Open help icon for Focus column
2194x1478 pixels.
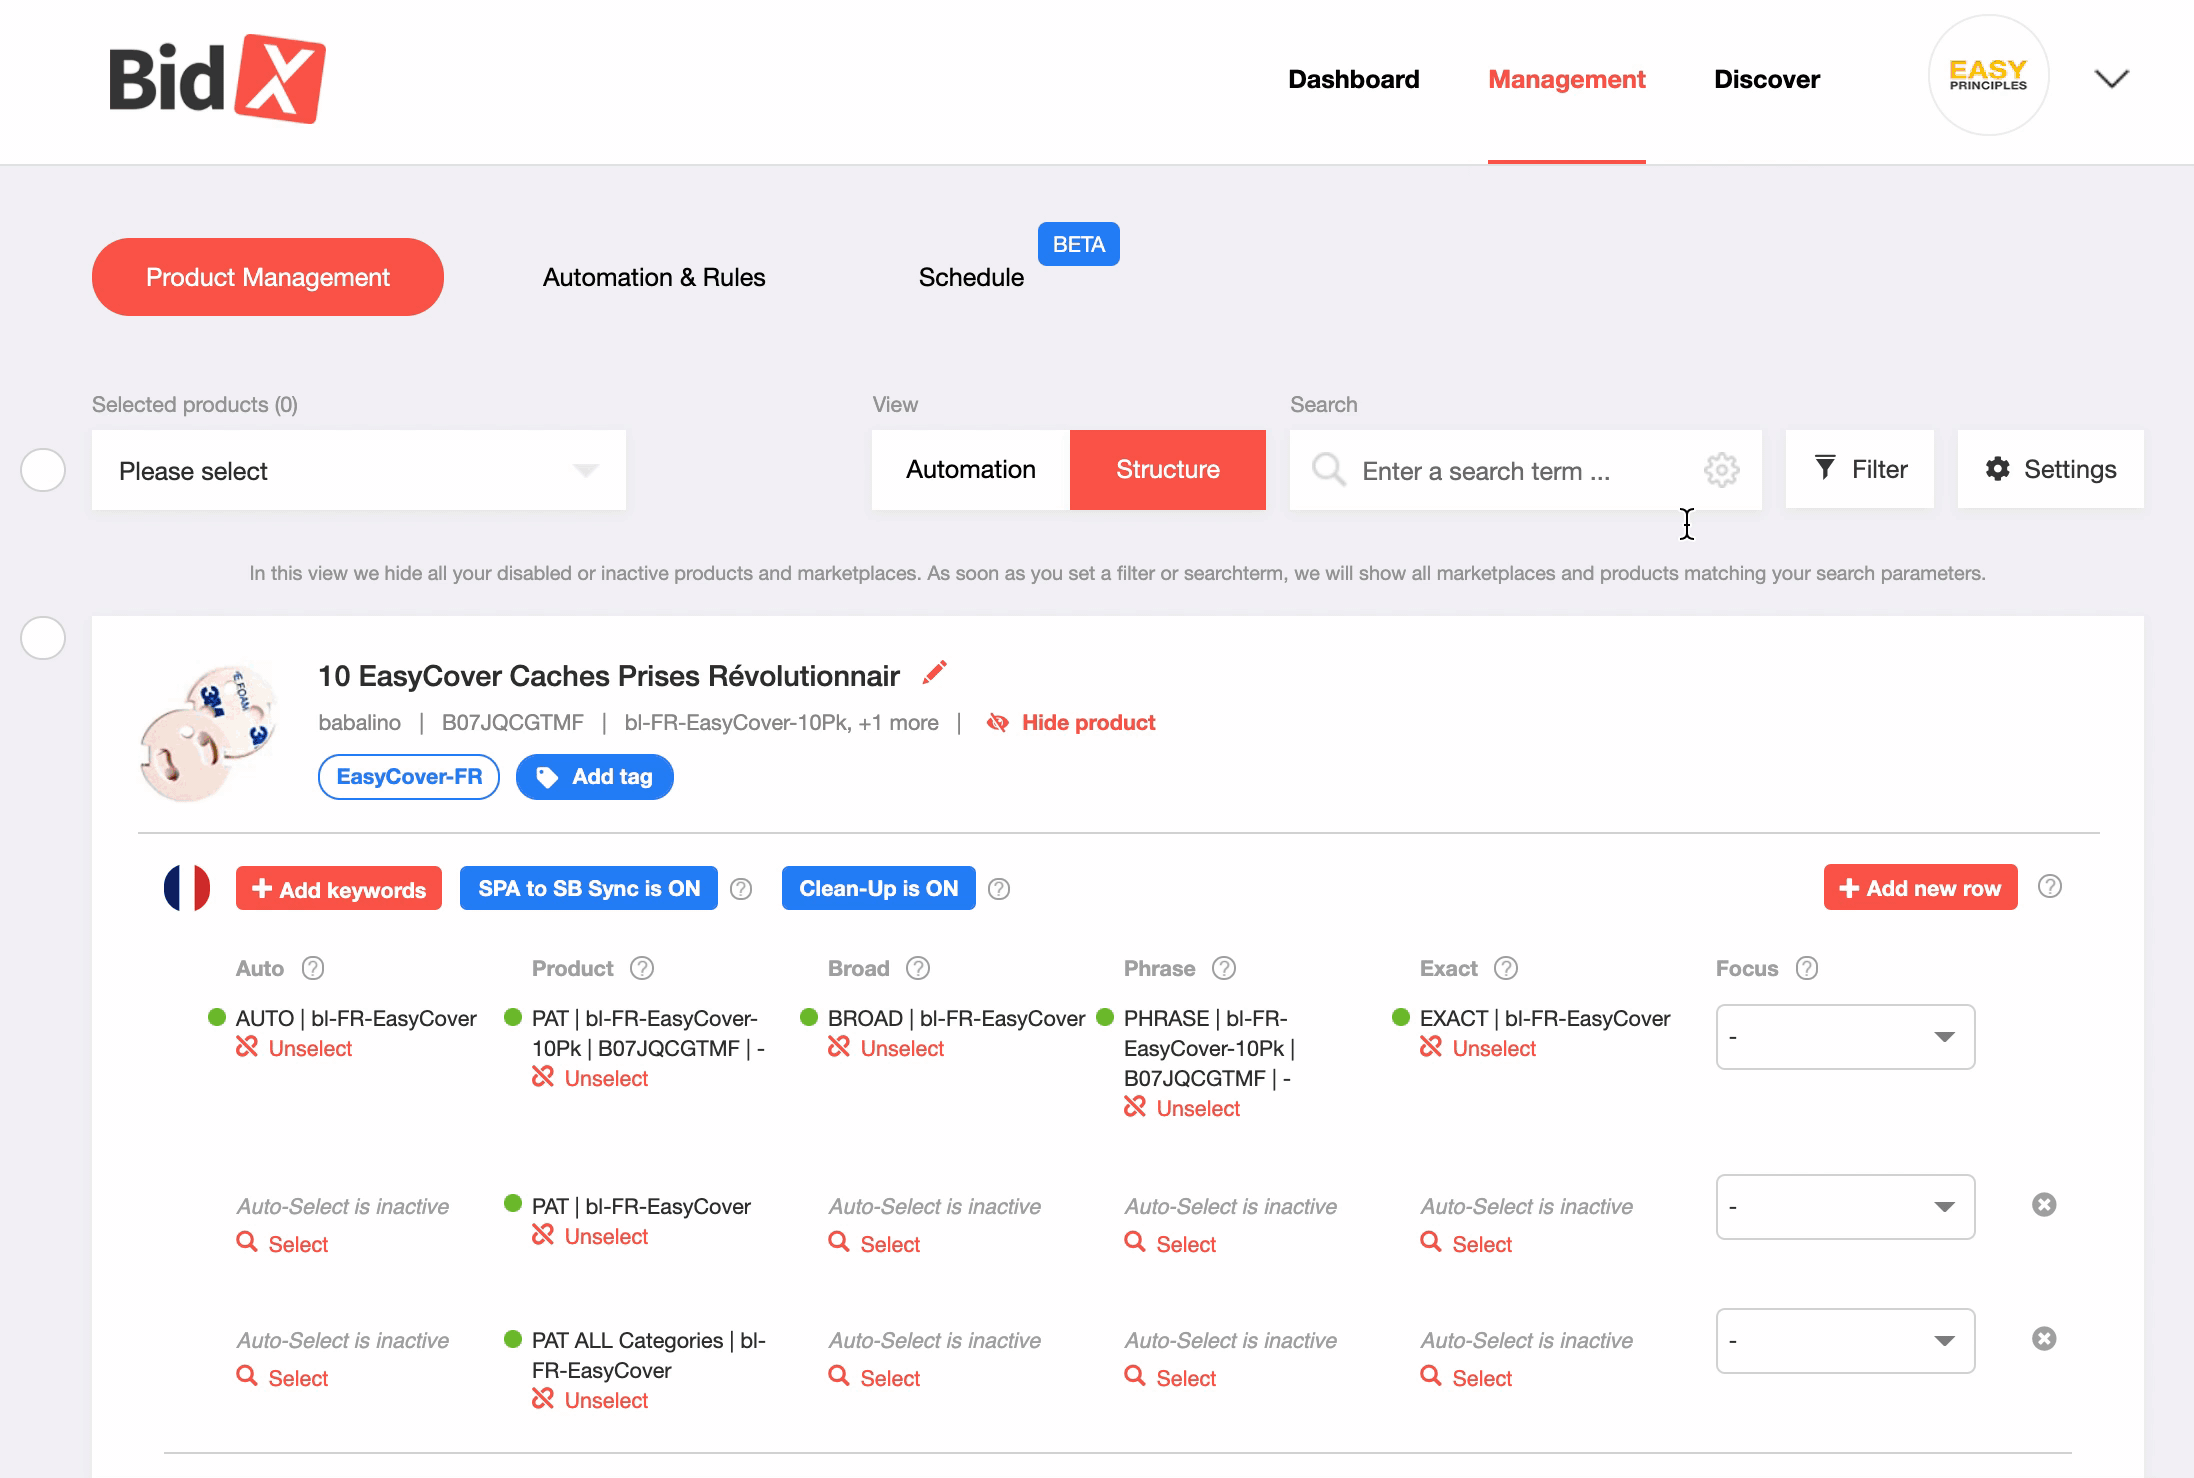1807,968
